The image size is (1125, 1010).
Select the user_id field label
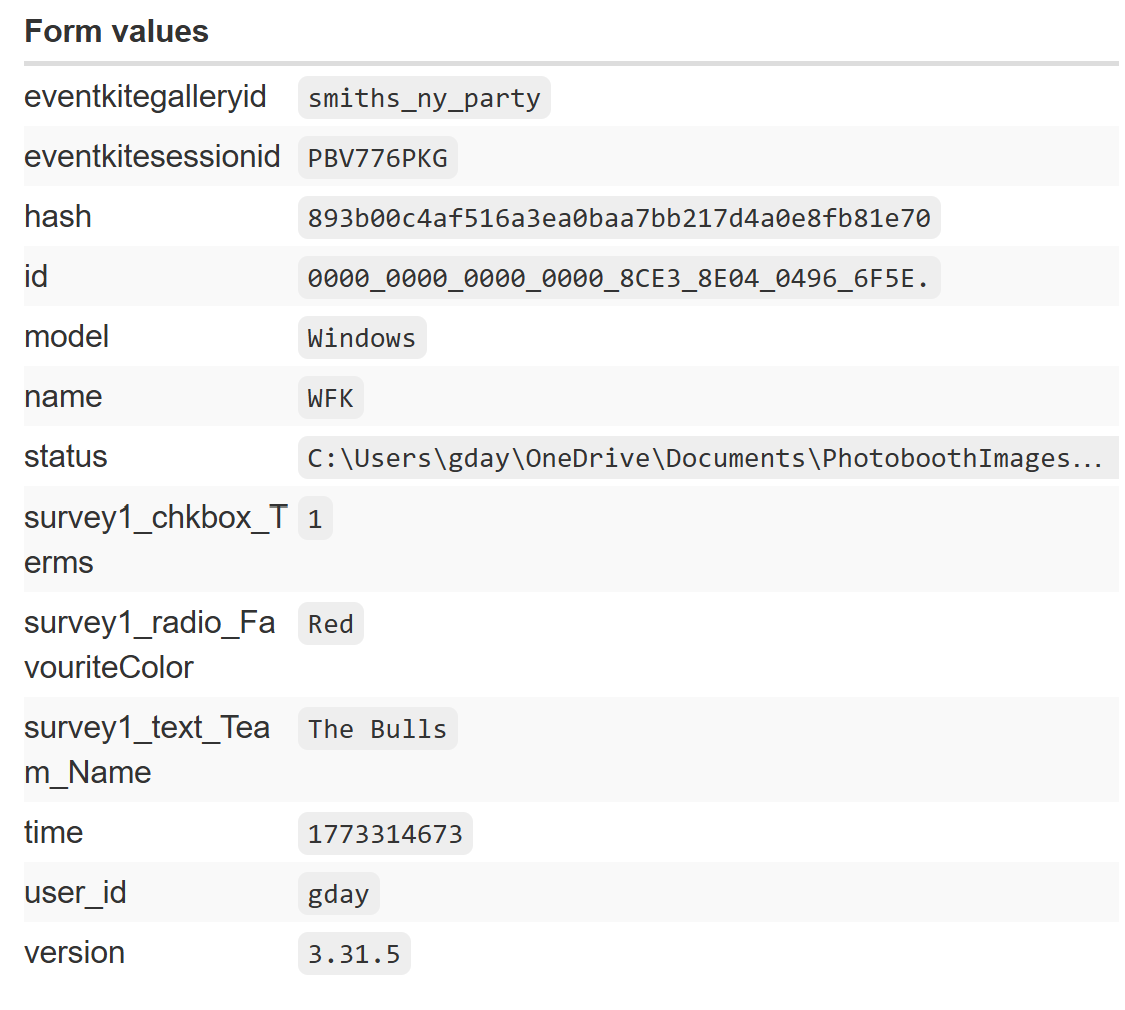click(75, 893)
